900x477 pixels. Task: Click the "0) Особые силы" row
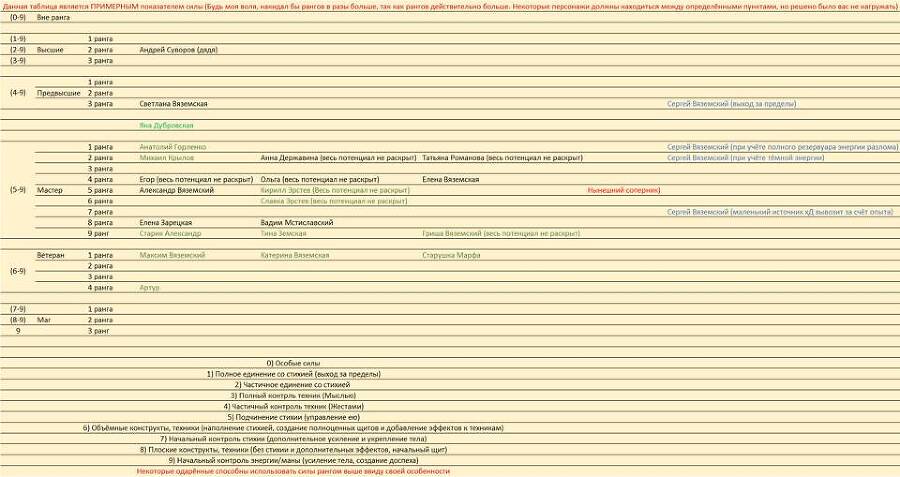(293, 363)
